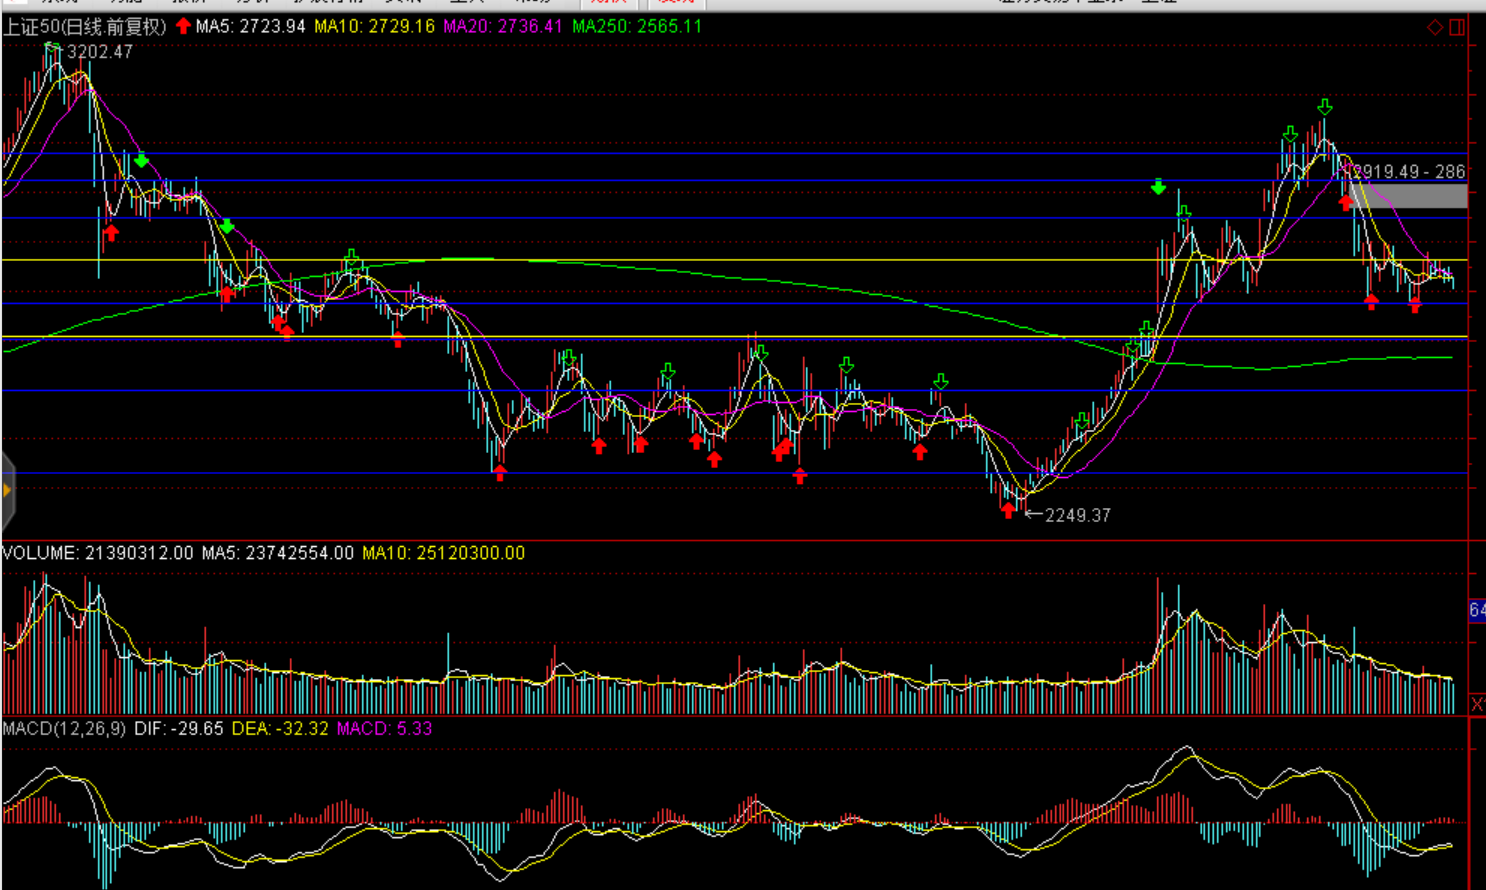Toggle the split-panel layout icon at top-right
The height and width of the screenshot is (890, 1486).
coord(1457,27)
